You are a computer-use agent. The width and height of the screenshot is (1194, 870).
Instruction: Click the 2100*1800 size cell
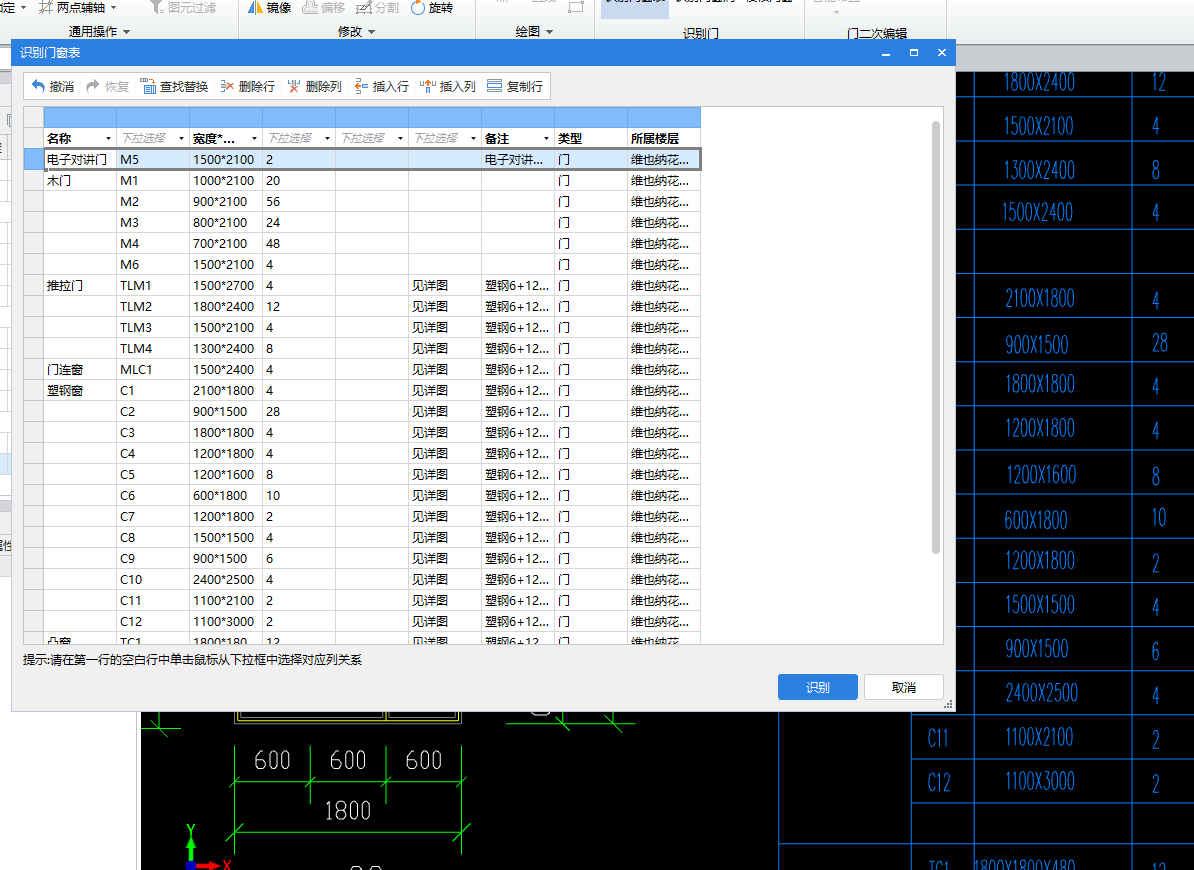[x=226, y=390]
